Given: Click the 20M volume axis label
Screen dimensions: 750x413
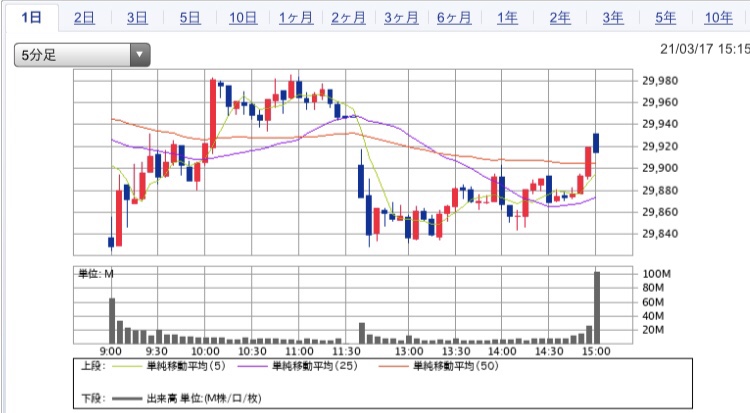Looking at the screenshot, I should [653, 330].
